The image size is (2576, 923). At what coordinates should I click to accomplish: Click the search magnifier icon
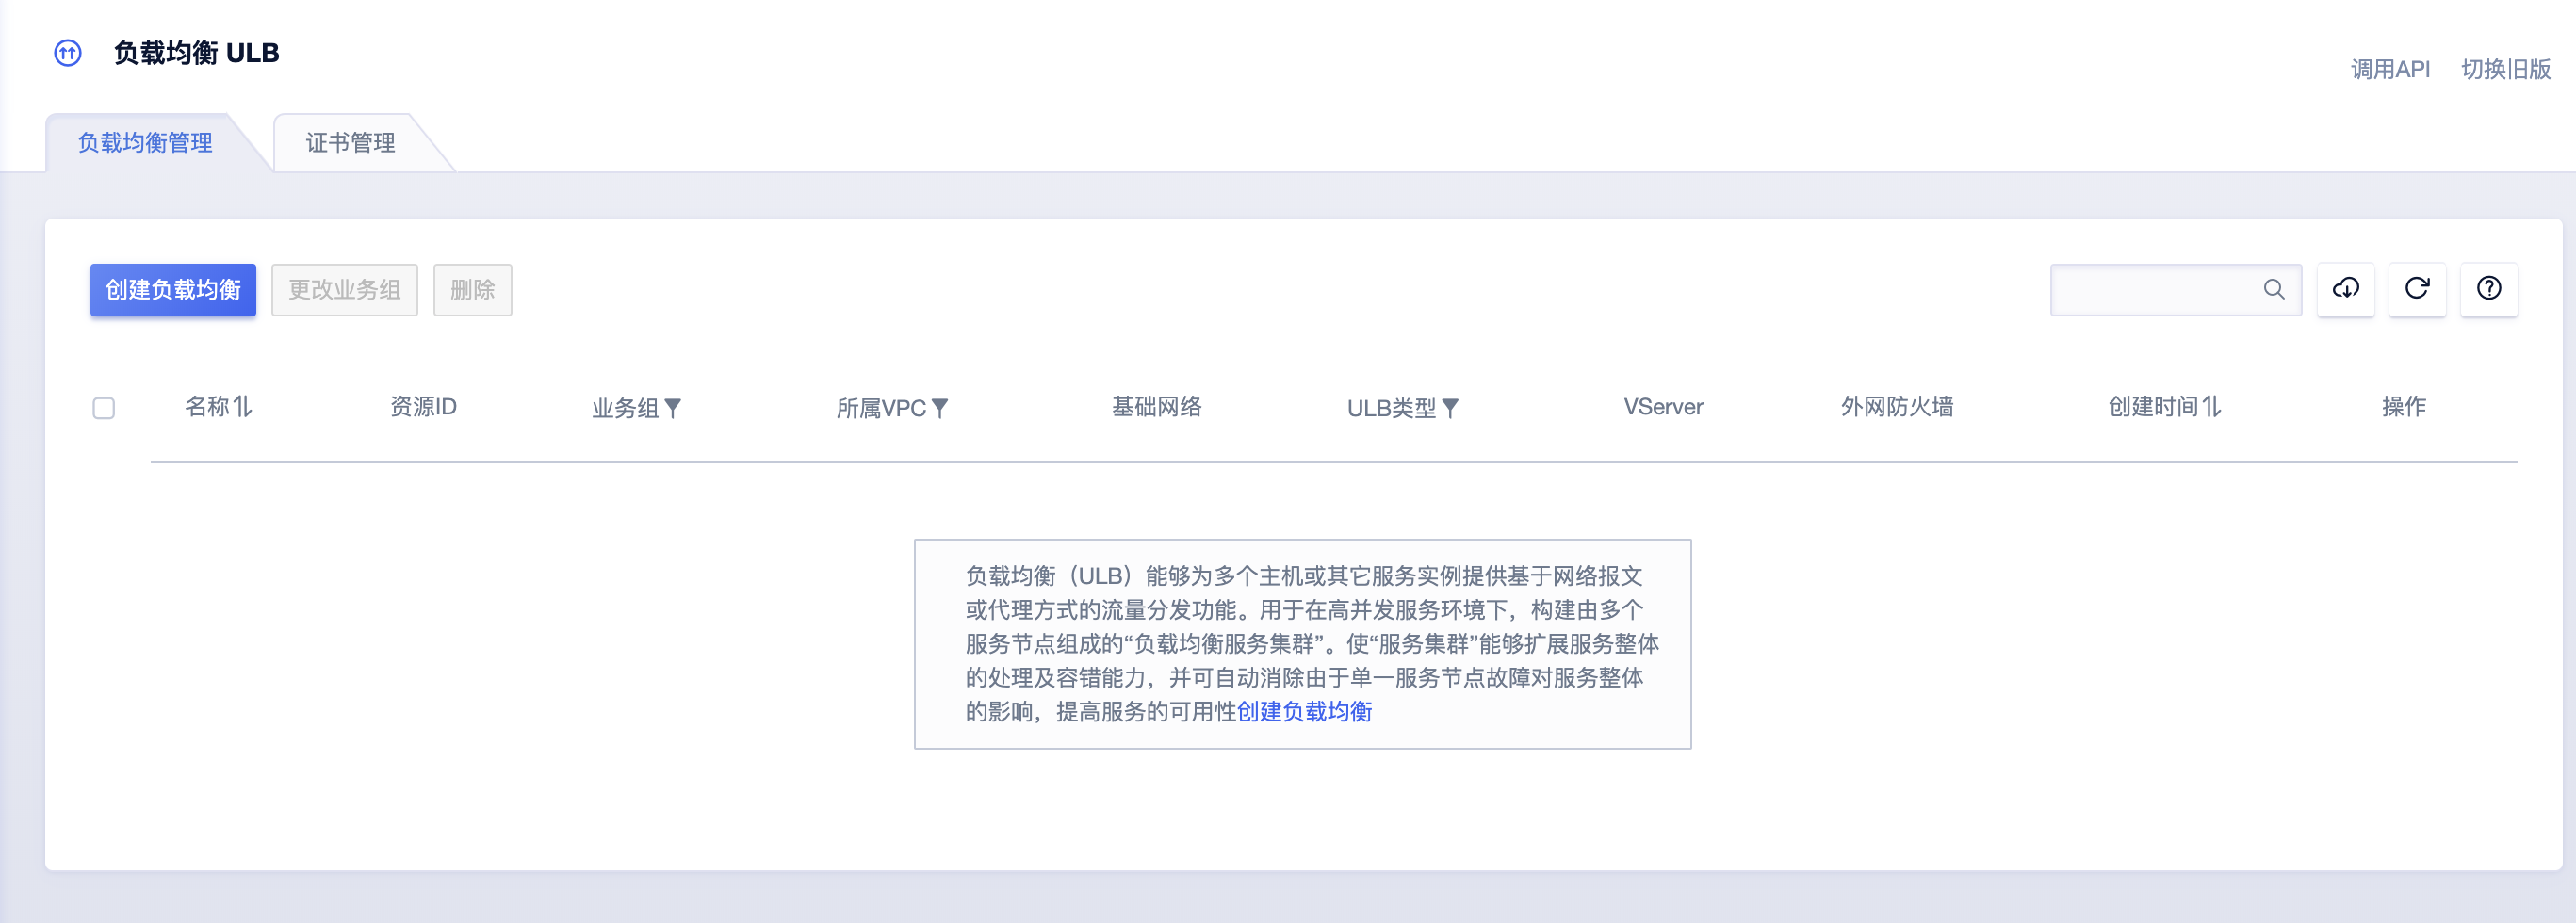point(2273,289)
